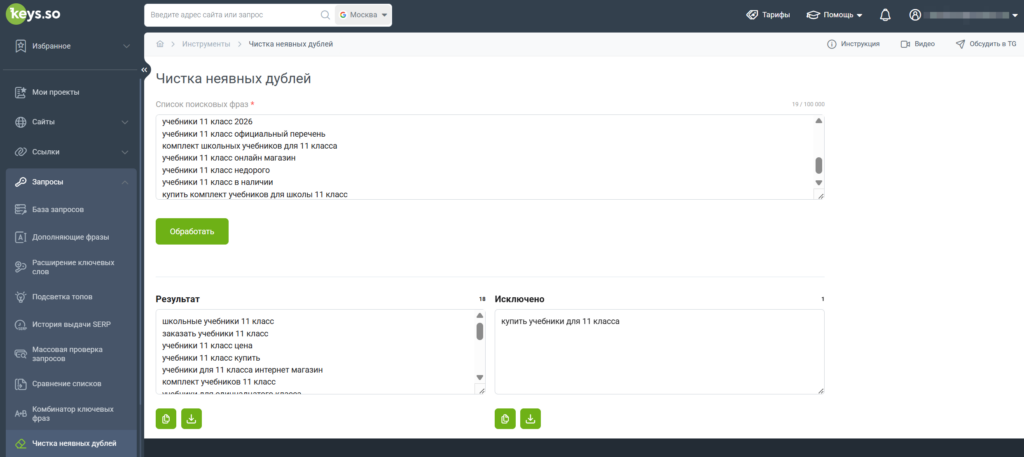Open the Видео tutorial link
This screenshot has height=457, width=1024.
(918, 44)
